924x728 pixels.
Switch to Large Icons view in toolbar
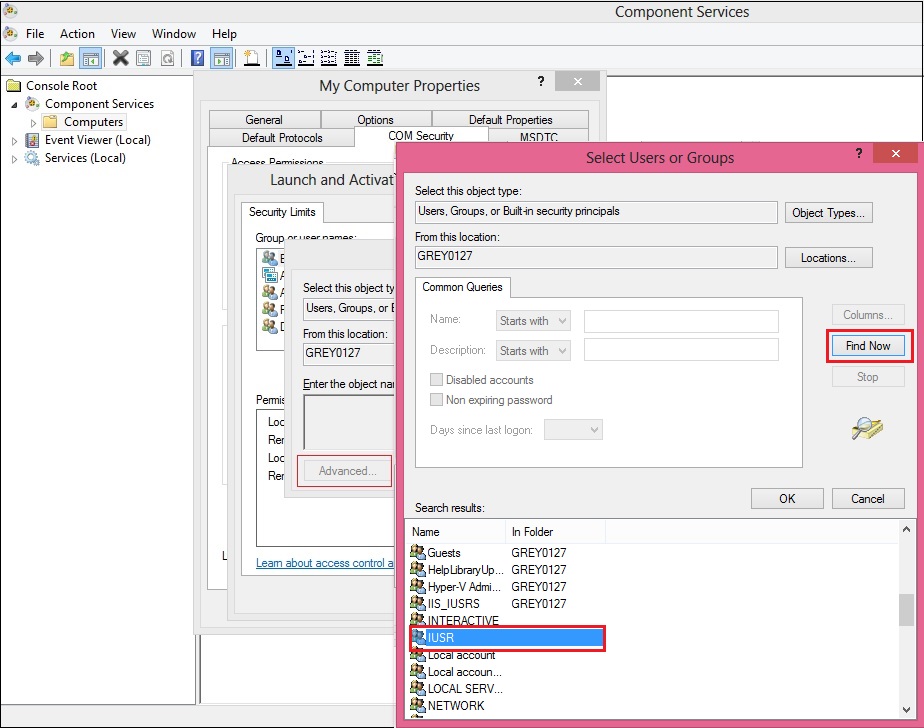click(283, 58)
